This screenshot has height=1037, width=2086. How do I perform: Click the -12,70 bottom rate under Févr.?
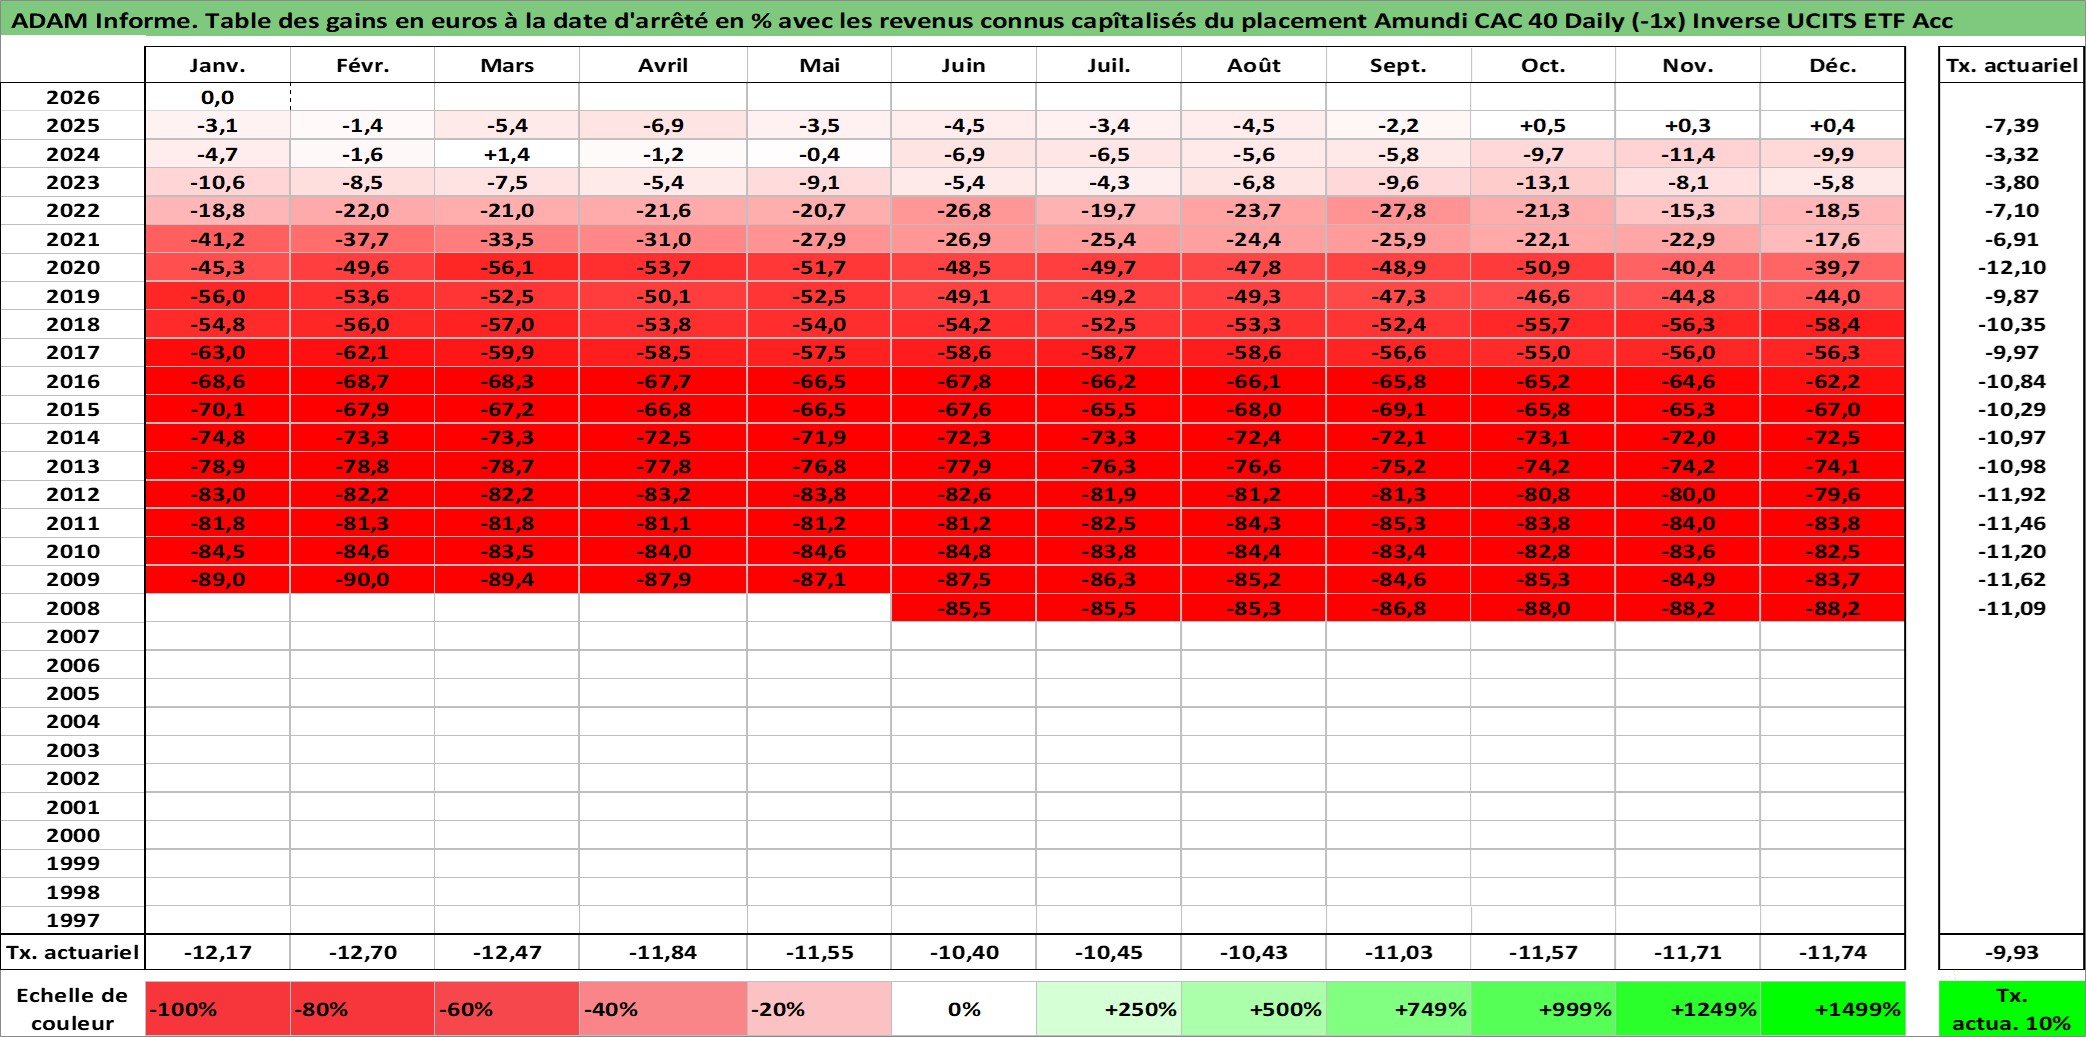click(x=363, y=952)
